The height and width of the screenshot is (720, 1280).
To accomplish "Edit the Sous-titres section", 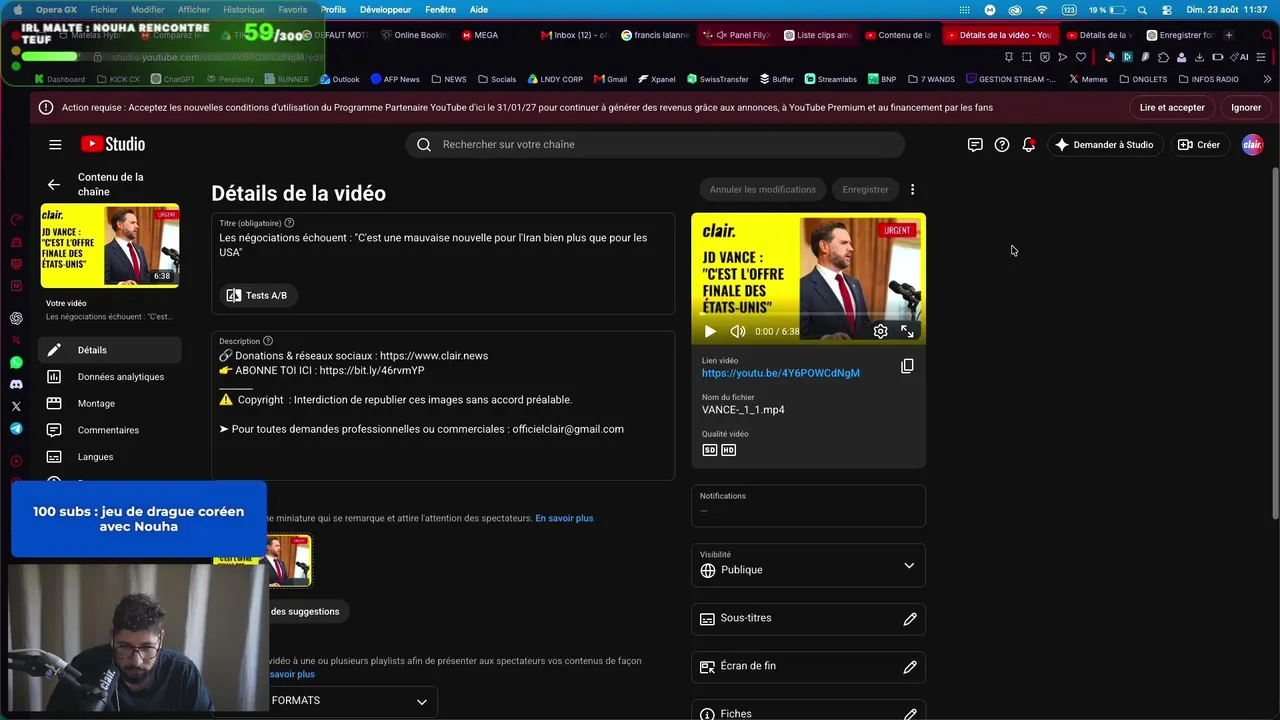I will (x=910, y=619).
